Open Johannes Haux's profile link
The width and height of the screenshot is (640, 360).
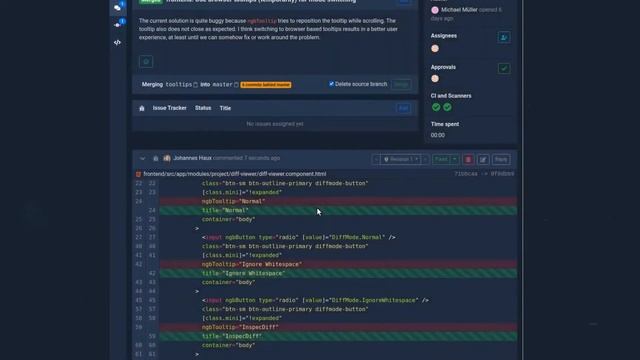(192, 158)
